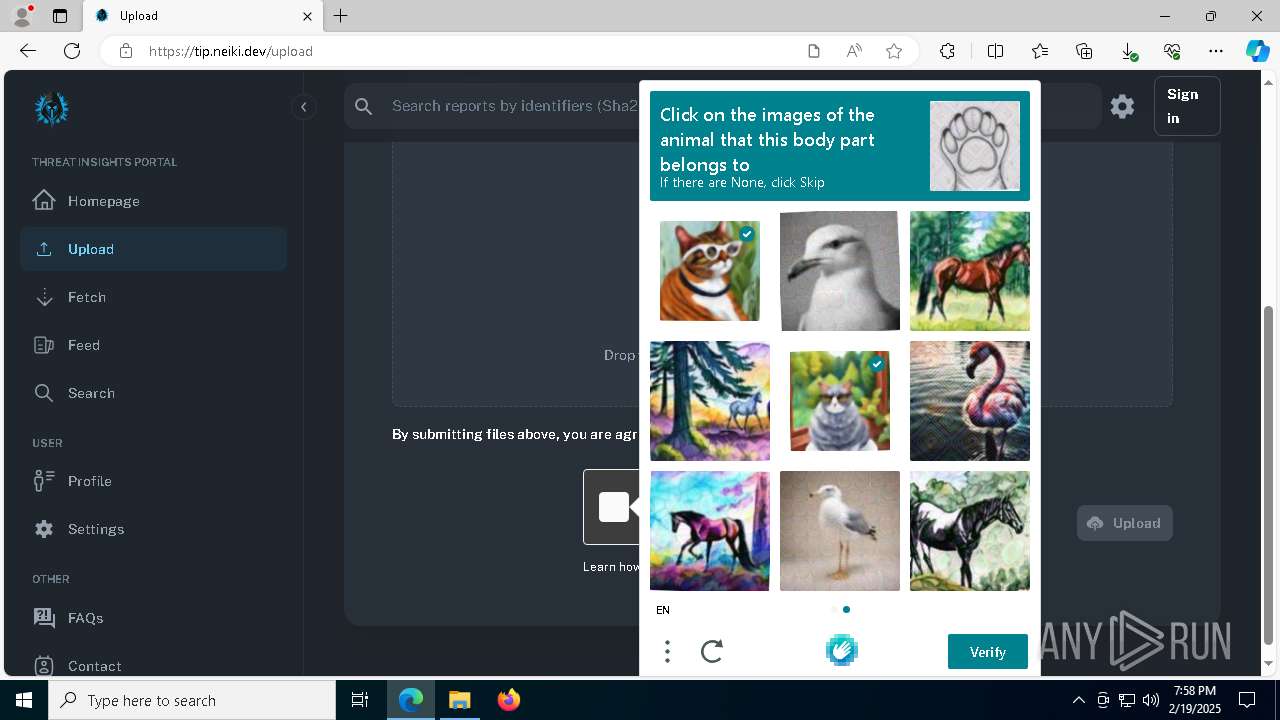This screenshot has height=720, width=1280.
Task: Select the brown horse in forest image
Action: tap(970, 271)
